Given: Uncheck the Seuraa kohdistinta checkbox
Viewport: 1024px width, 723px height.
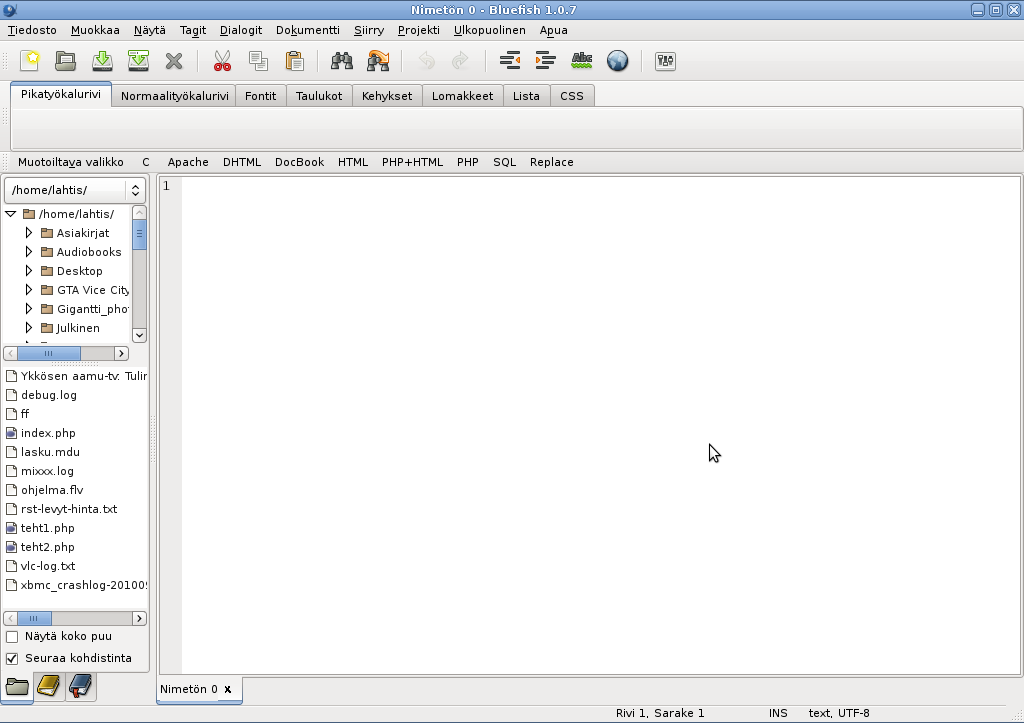Looking at the screenshot, I should coord(12,658).
